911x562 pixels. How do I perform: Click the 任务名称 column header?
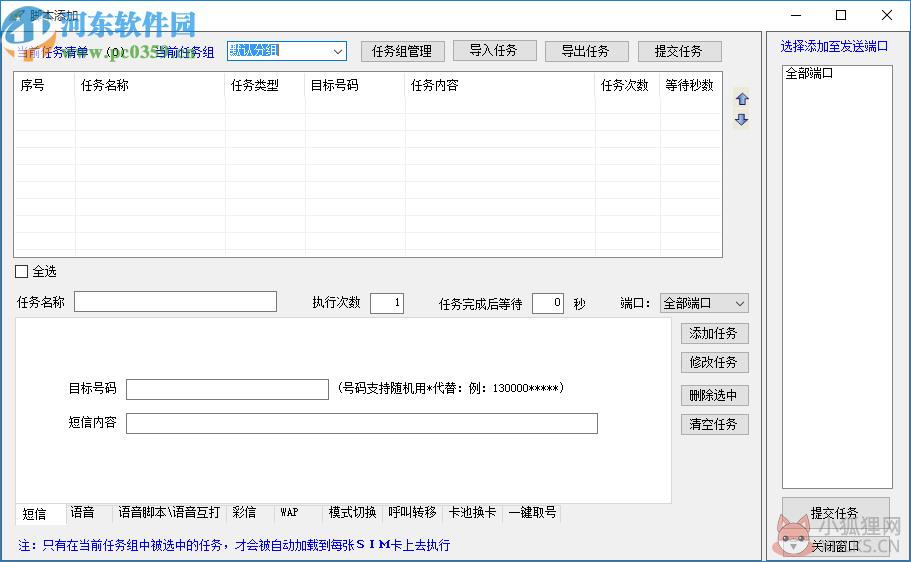[x=150, y=85]
